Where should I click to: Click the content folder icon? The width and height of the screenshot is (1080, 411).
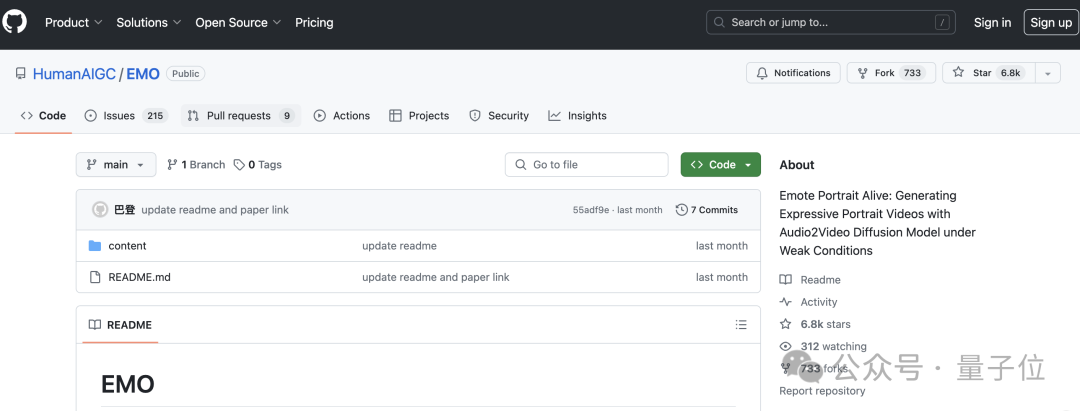95,246
